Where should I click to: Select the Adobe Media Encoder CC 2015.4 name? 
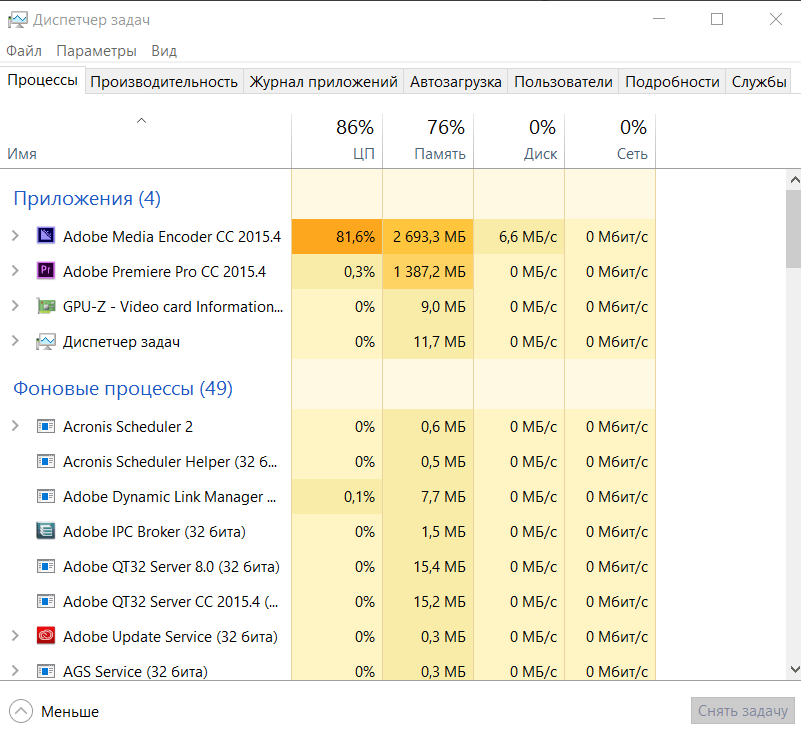172,237
